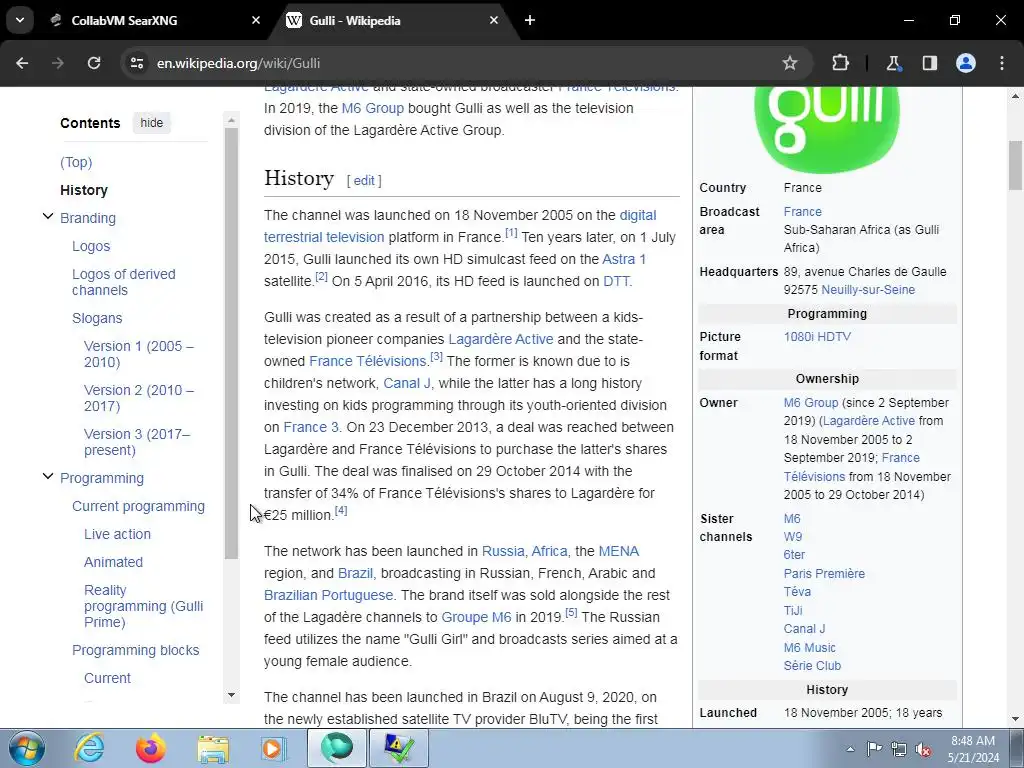
Task: Open the DTT link
Action: click(616, 281)
